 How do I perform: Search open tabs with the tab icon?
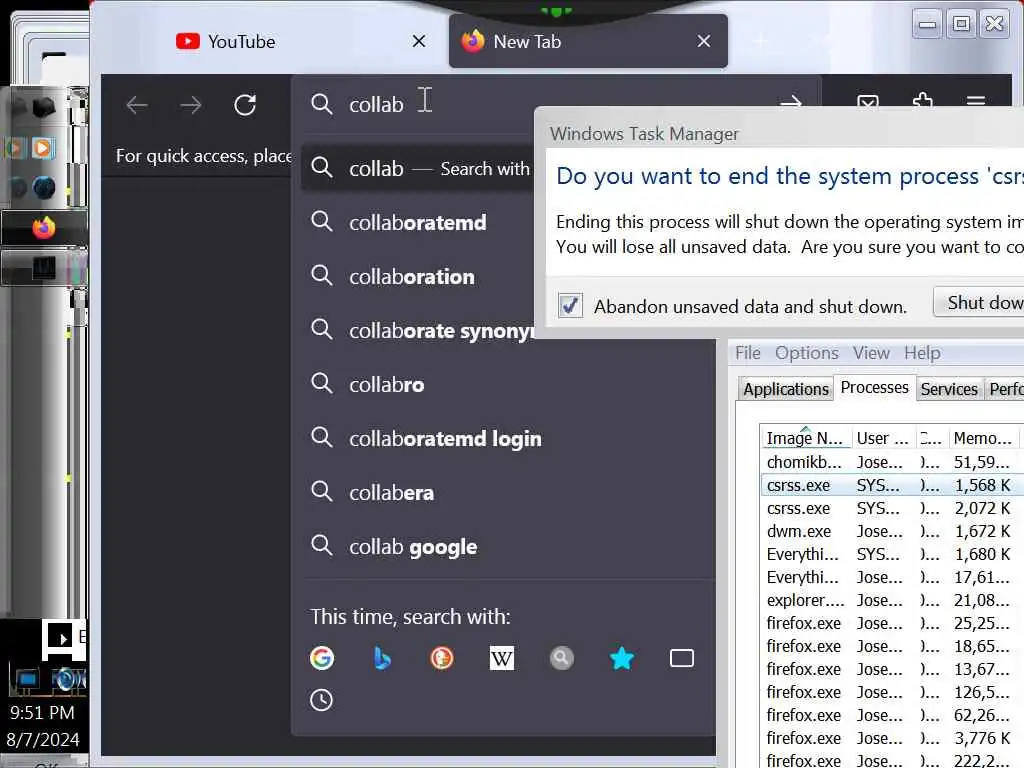(x=682, y=658)
